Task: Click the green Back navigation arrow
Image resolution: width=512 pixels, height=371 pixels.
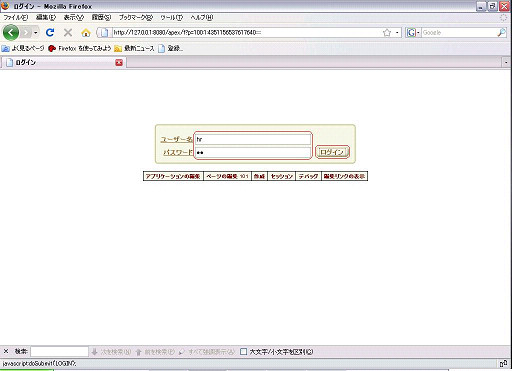Action: pyautogui.click(x=11, y=33)
